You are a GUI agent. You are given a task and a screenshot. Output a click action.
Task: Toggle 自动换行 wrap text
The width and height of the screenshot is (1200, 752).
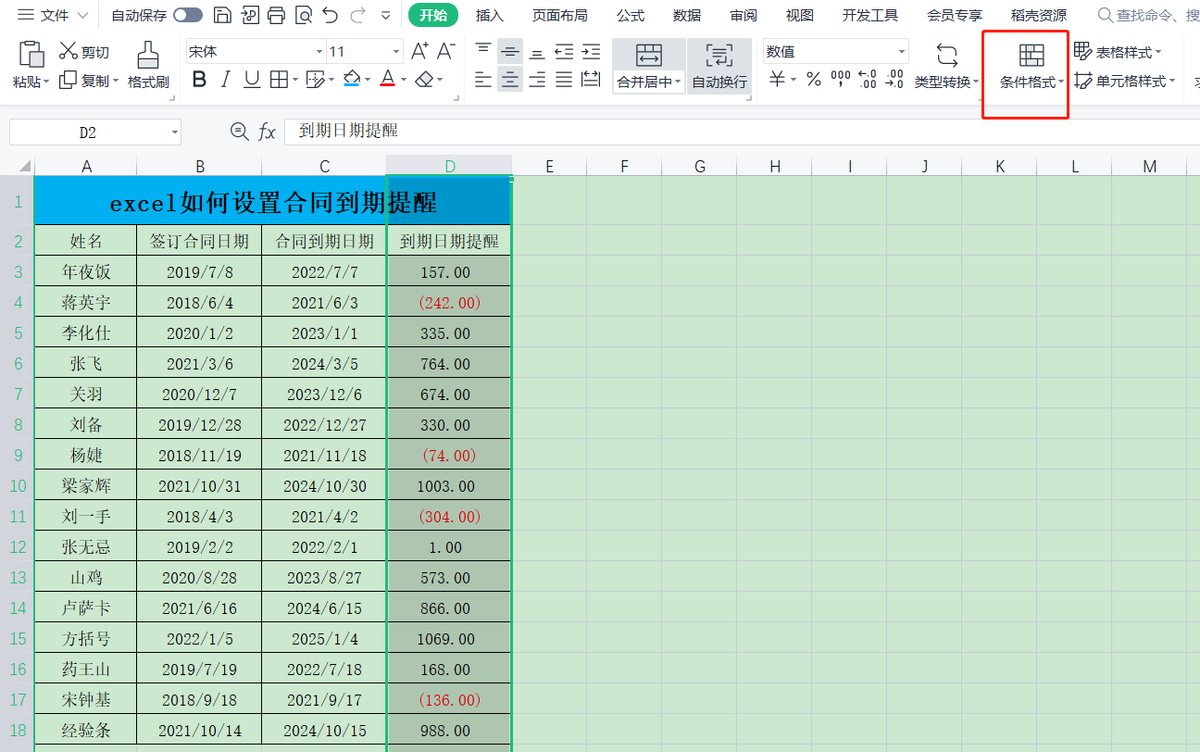(719, 66)
